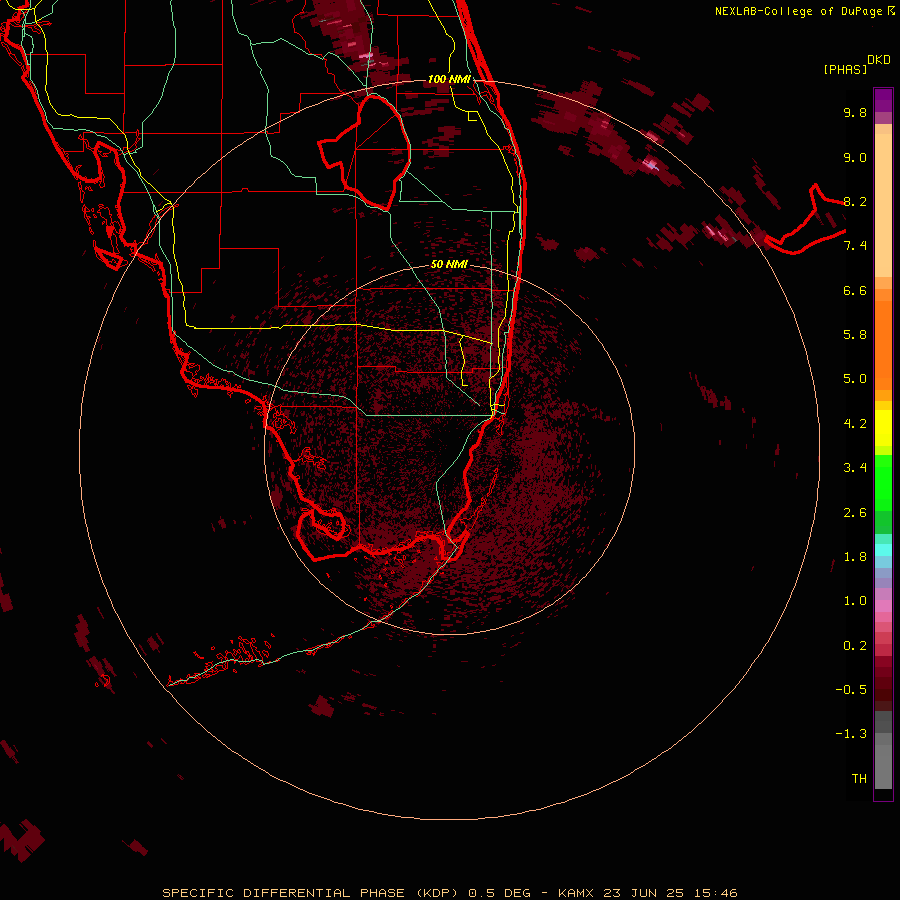Click the [PHAS] unit label
The height and width of the screenshot is (900, 900).
point(845,70)
